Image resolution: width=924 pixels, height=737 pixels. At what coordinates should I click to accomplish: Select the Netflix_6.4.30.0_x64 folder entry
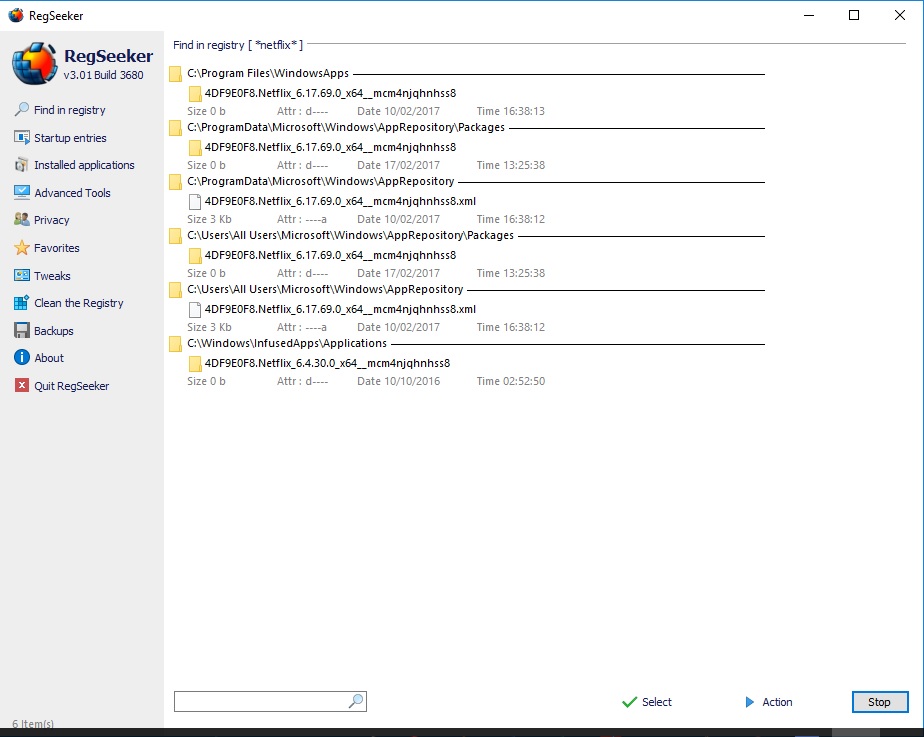pos(327,363)
